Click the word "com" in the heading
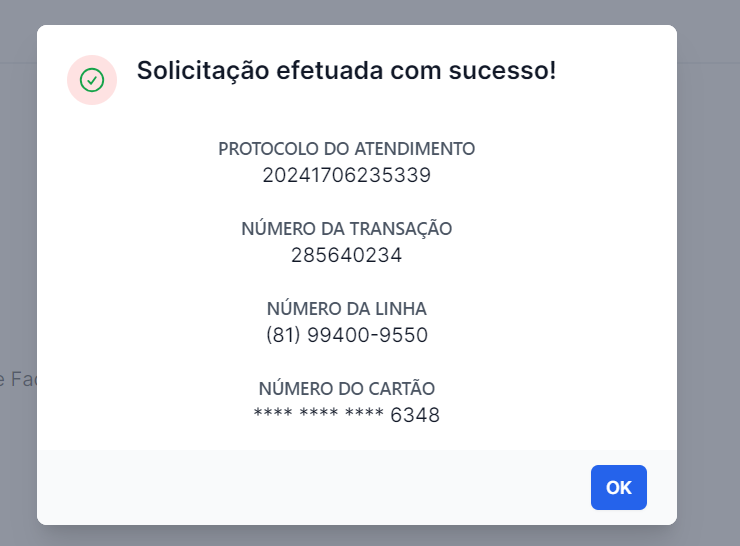This screenshot has height=546, width=740. (416, 71)
